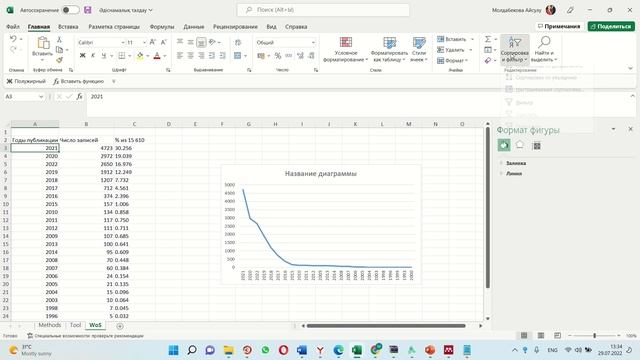Apply bold with the Ж button

tap(82, 56)
